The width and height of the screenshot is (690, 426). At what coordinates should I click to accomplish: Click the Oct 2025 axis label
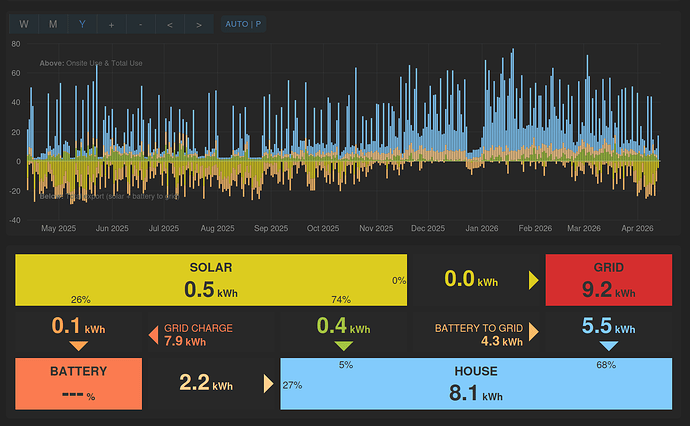click(323, 228)
